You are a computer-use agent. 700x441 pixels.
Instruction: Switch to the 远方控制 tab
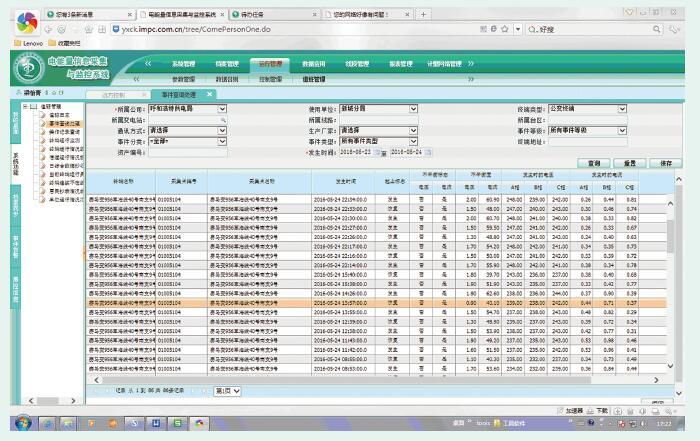tap(112, 93)
